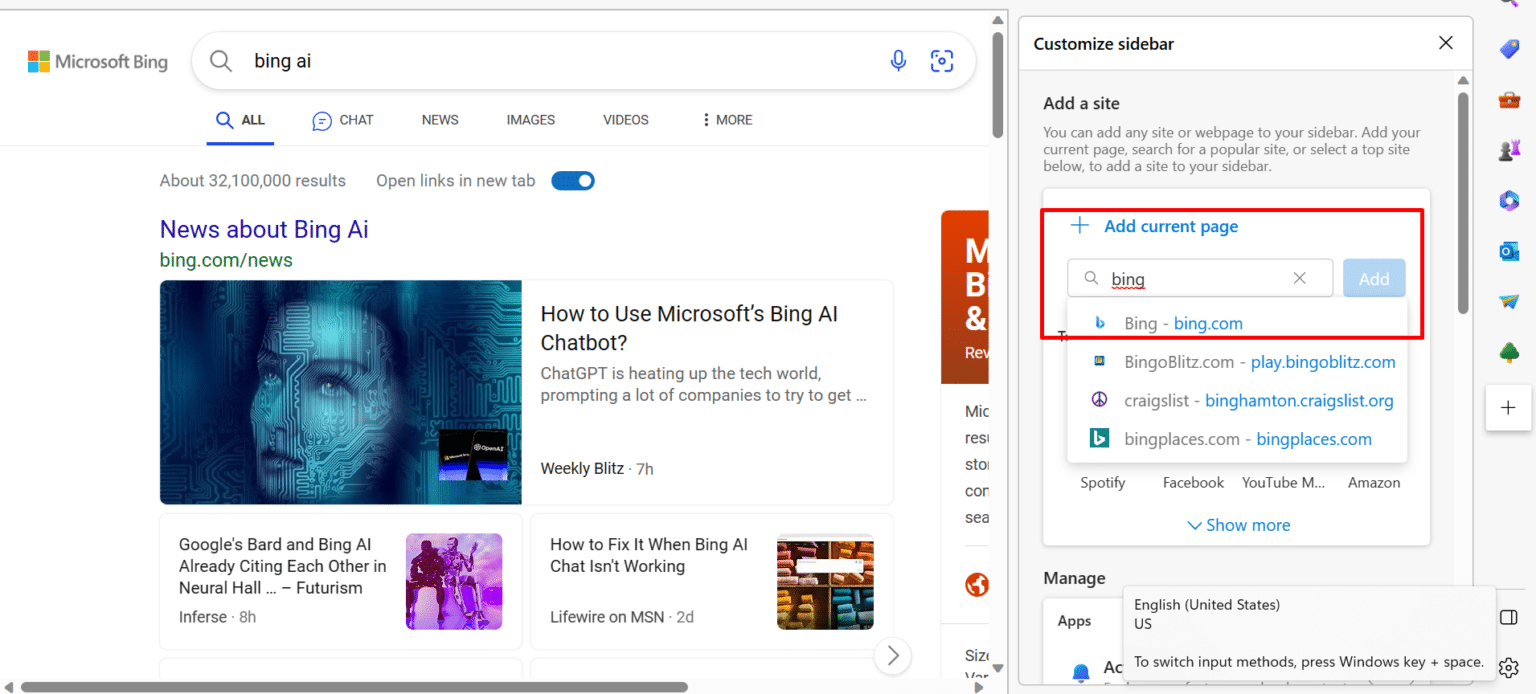The height and width of the screenshot is (694, 1536).
Task: Open News about Bing Ai link
Action: [263, 229]
